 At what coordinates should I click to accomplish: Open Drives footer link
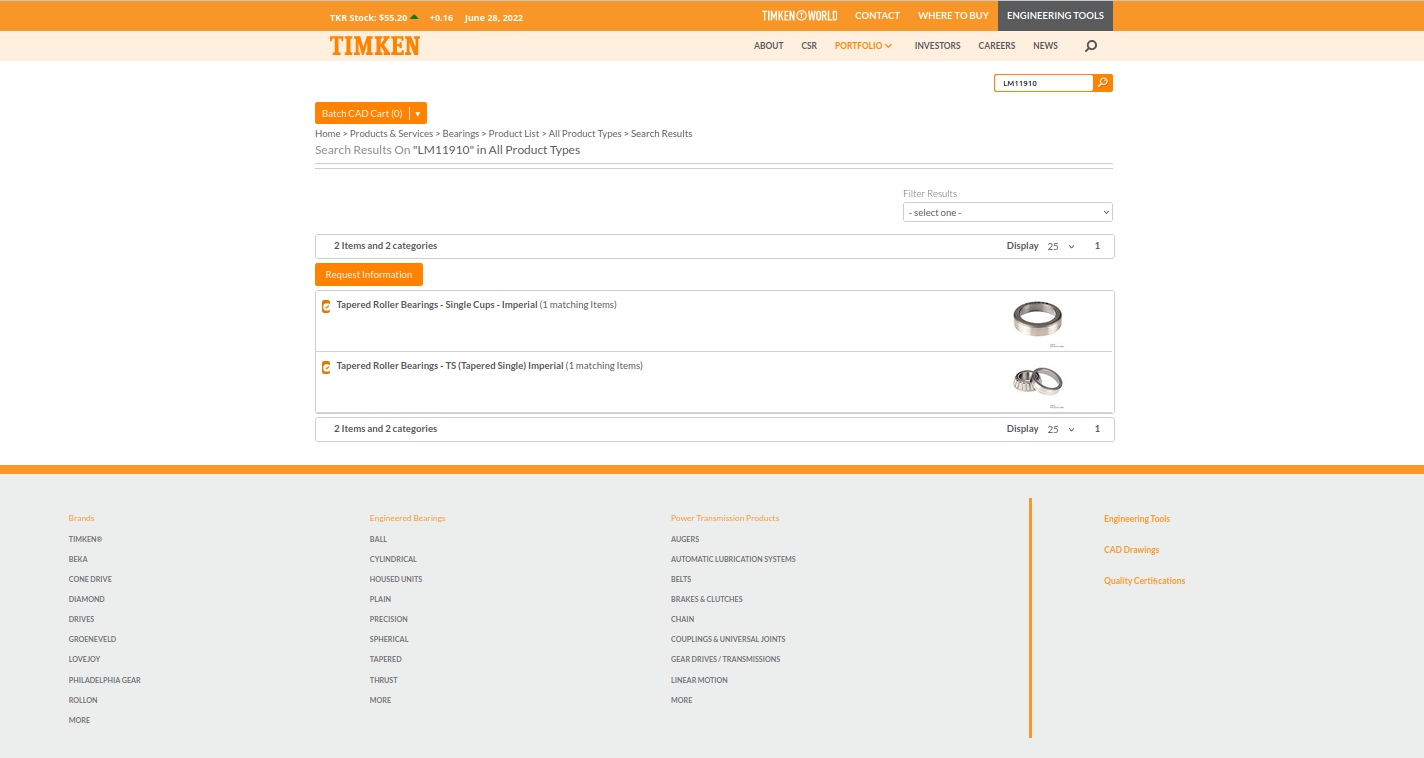82,619
